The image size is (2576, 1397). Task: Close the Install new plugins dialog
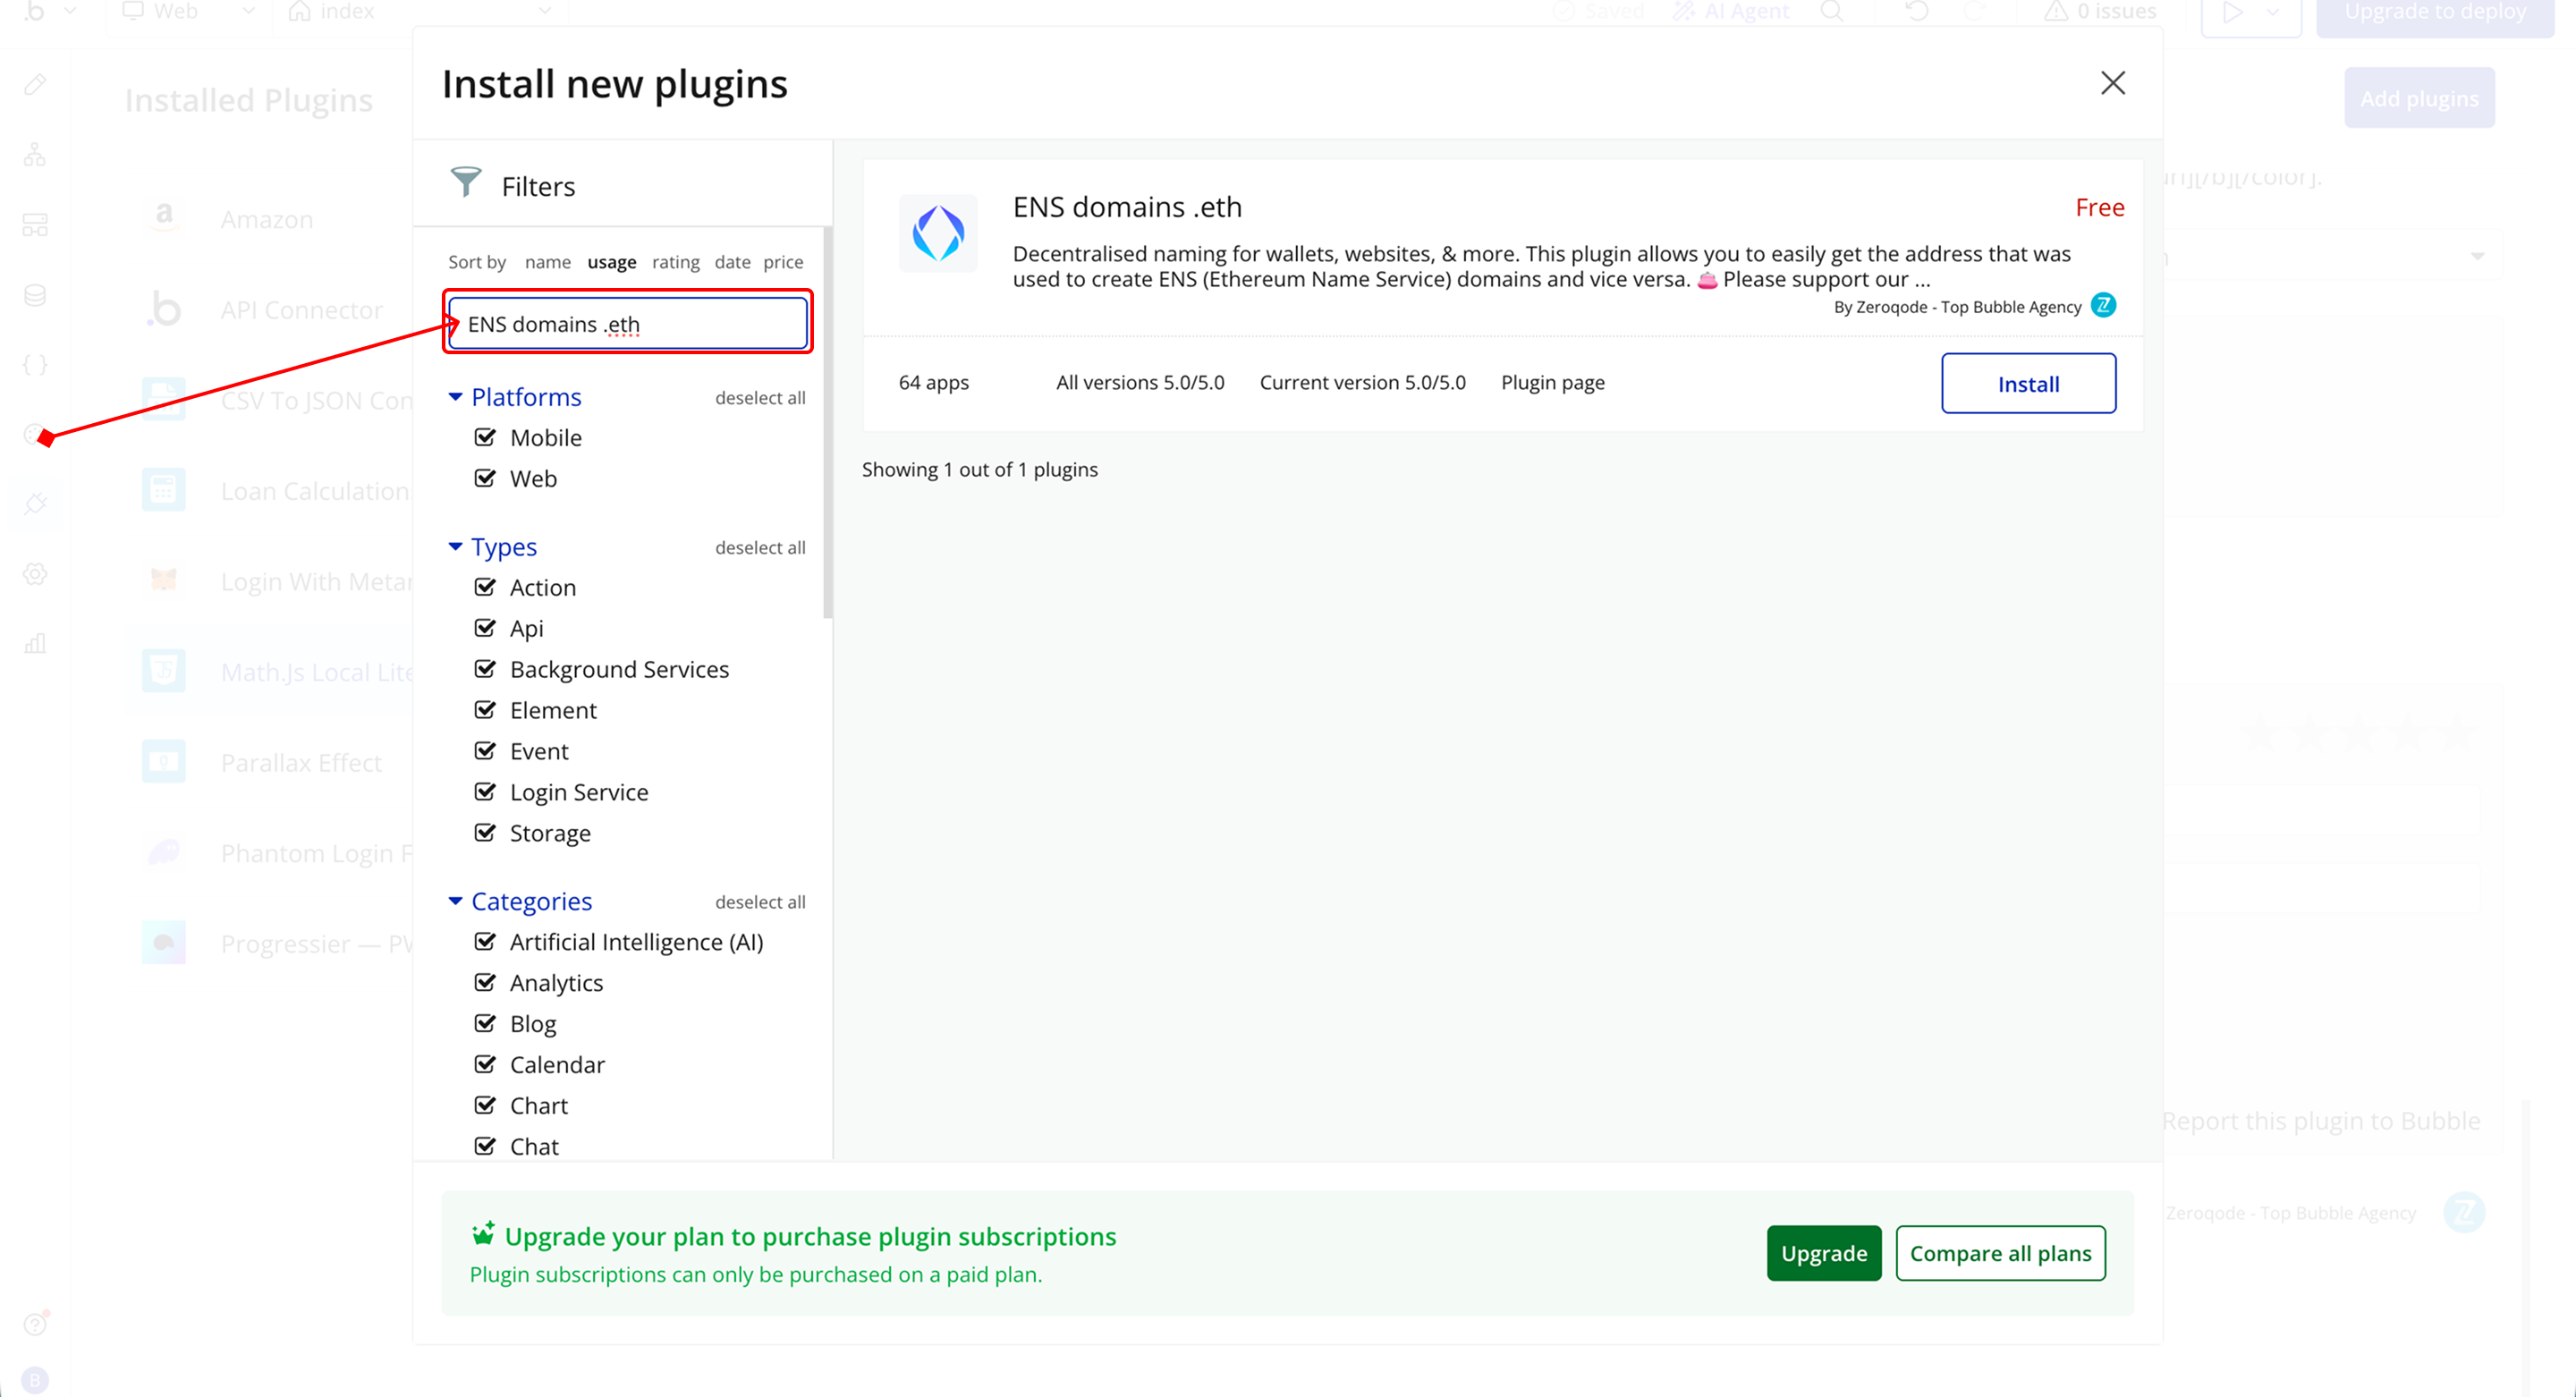click(x=2112, y=83)
